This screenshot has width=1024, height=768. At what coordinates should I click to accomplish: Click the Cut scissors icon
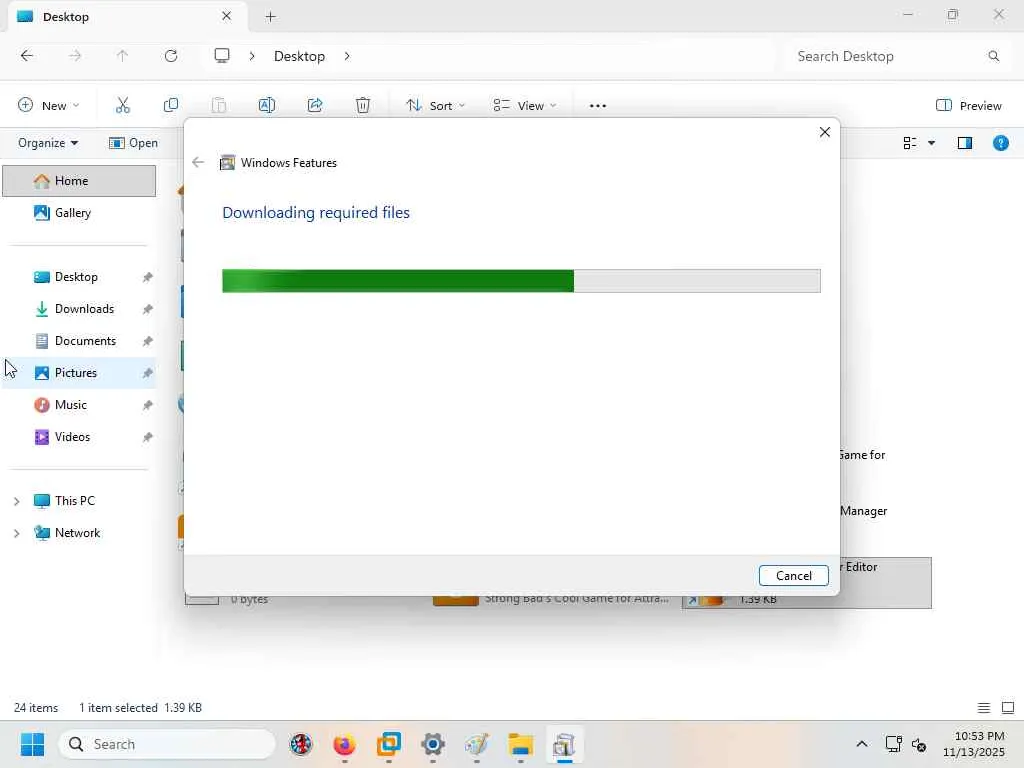pyautogui.click(x=123, y=105)
